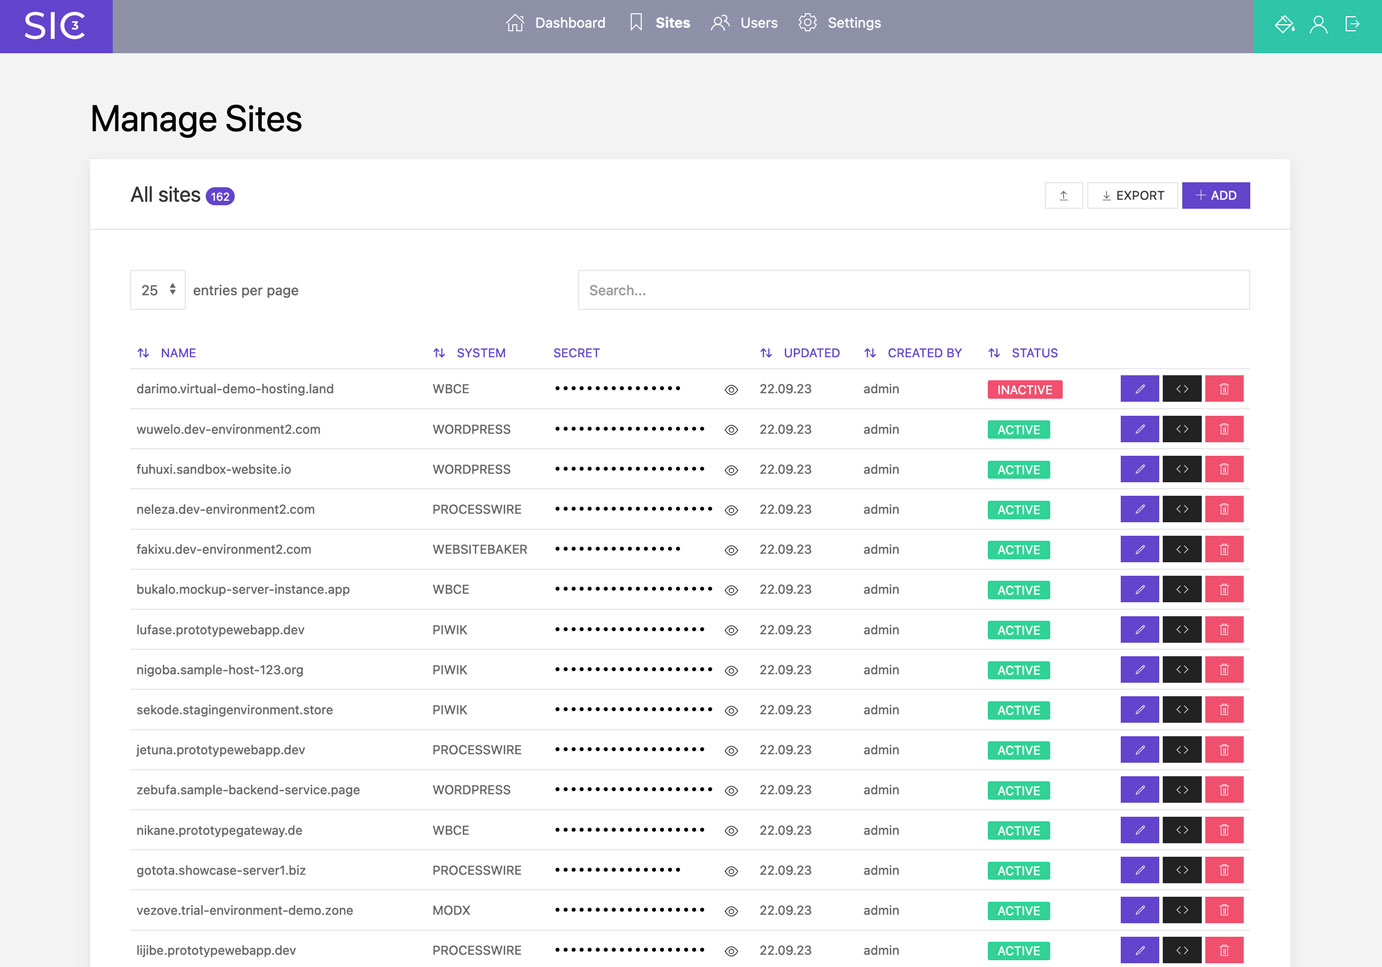Show code for darimo.virtual-demo-hosting.land

tap(1182, 389)
